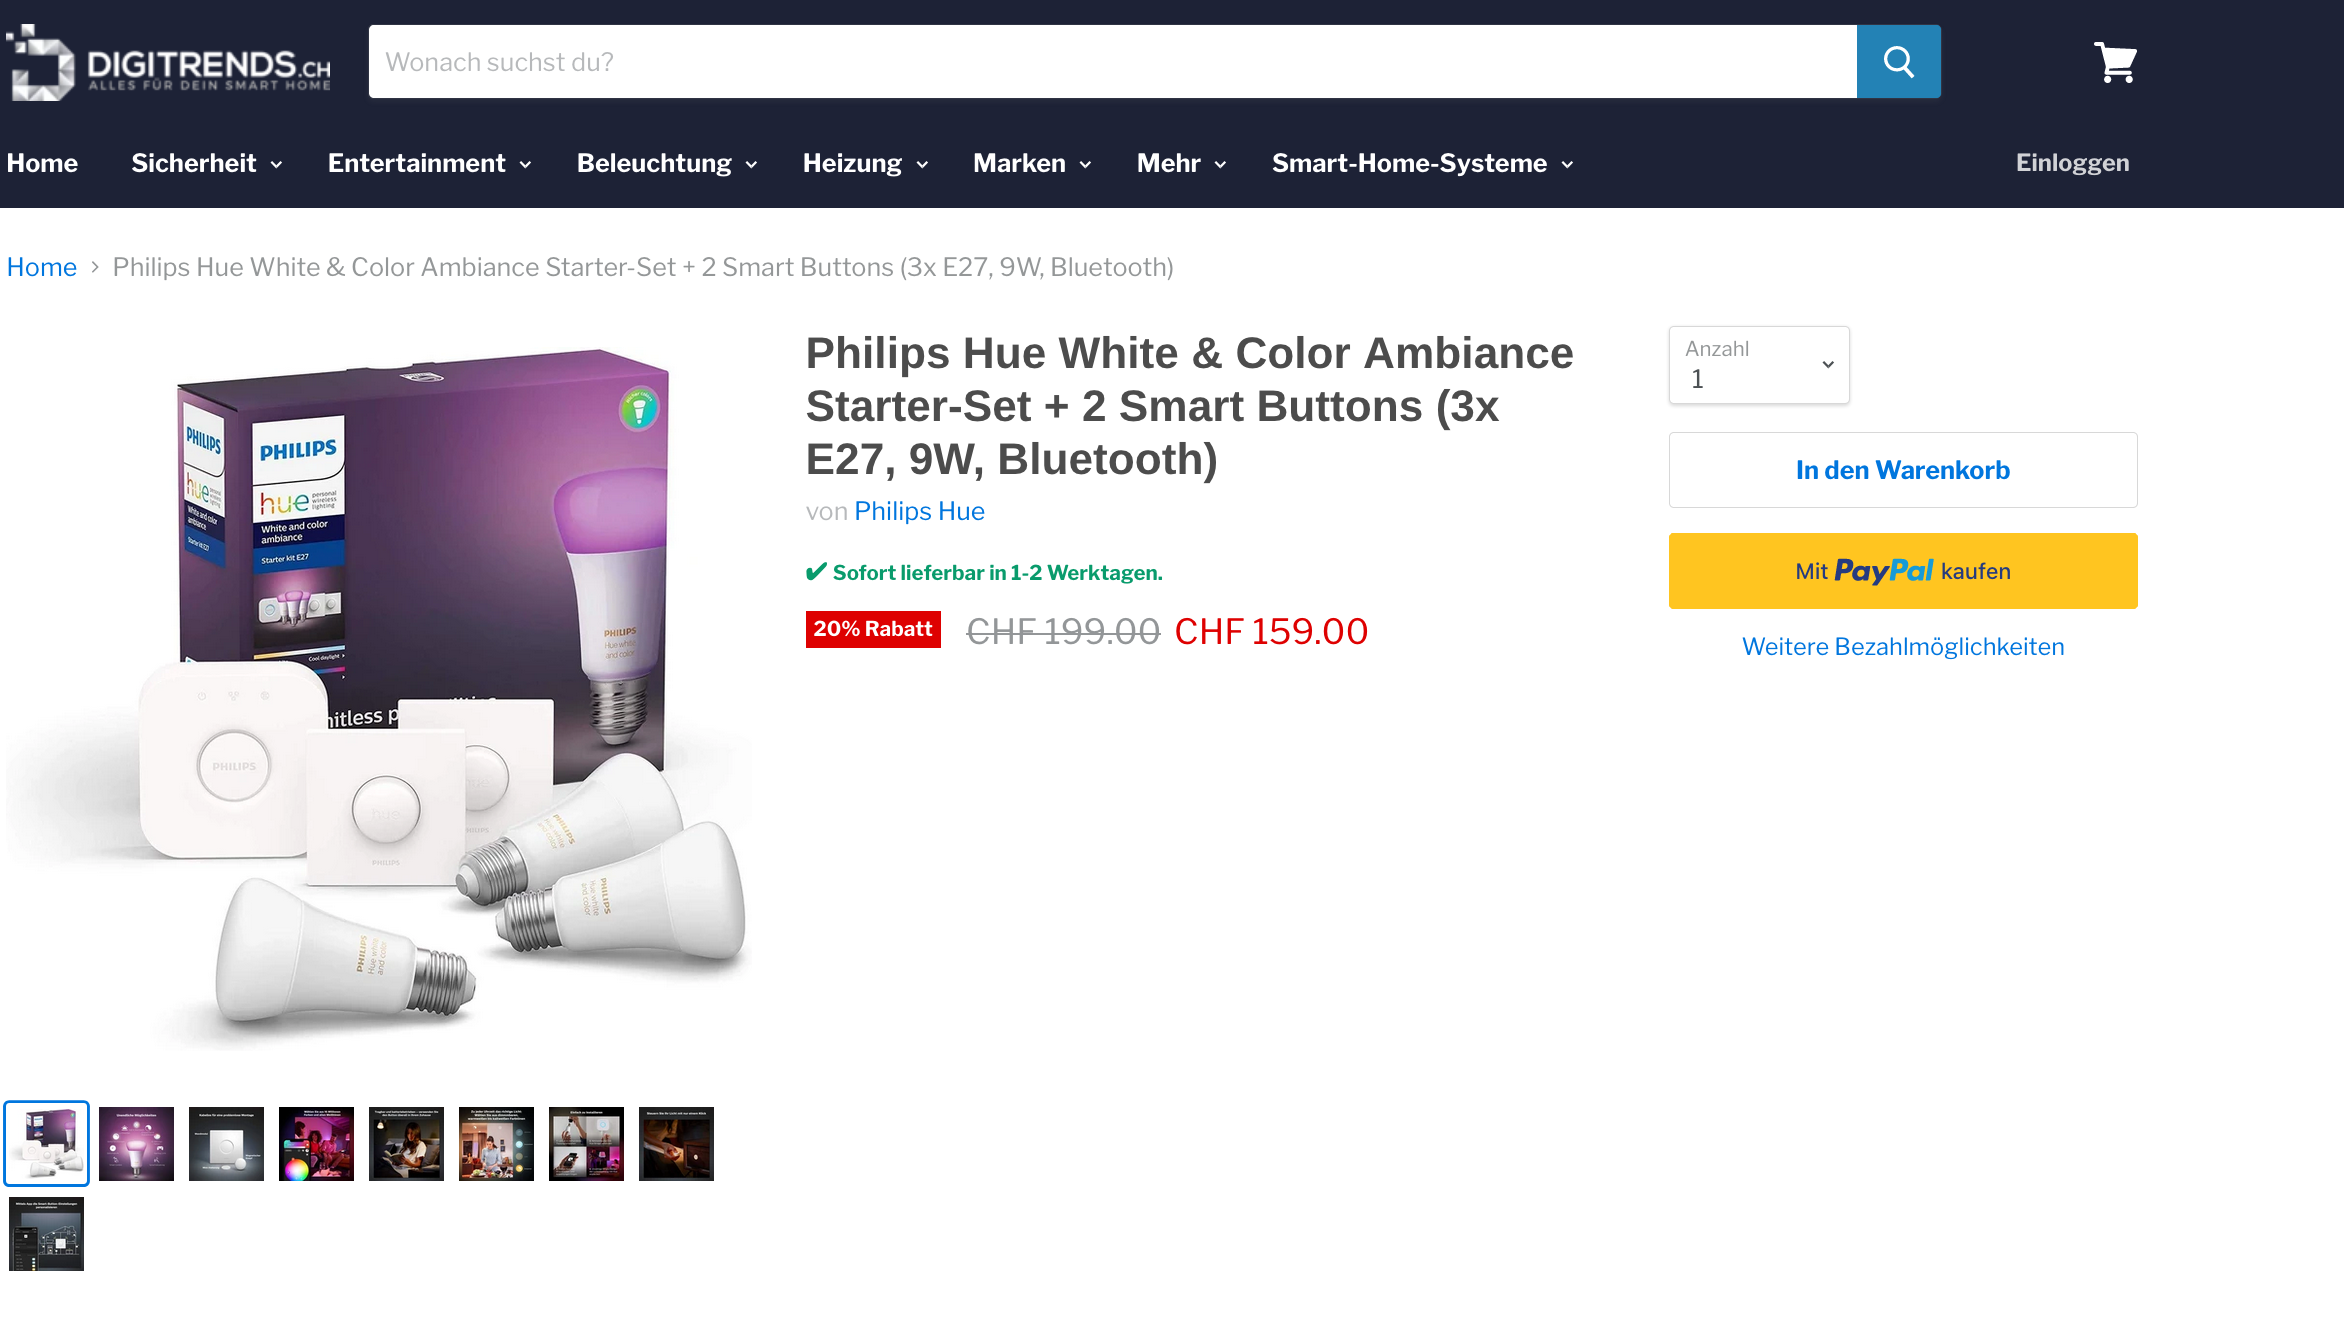Open Weitere Bezahlmöglichkeiten link
Image resolution: width=2344 pixels, height=1338 pixels.
pyautogui.click(x=1902, y=647)
